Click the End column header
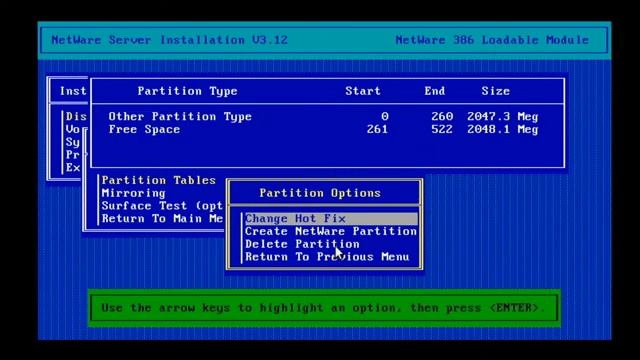The height and width of the screenshot is (360, 640). [435, 91]
